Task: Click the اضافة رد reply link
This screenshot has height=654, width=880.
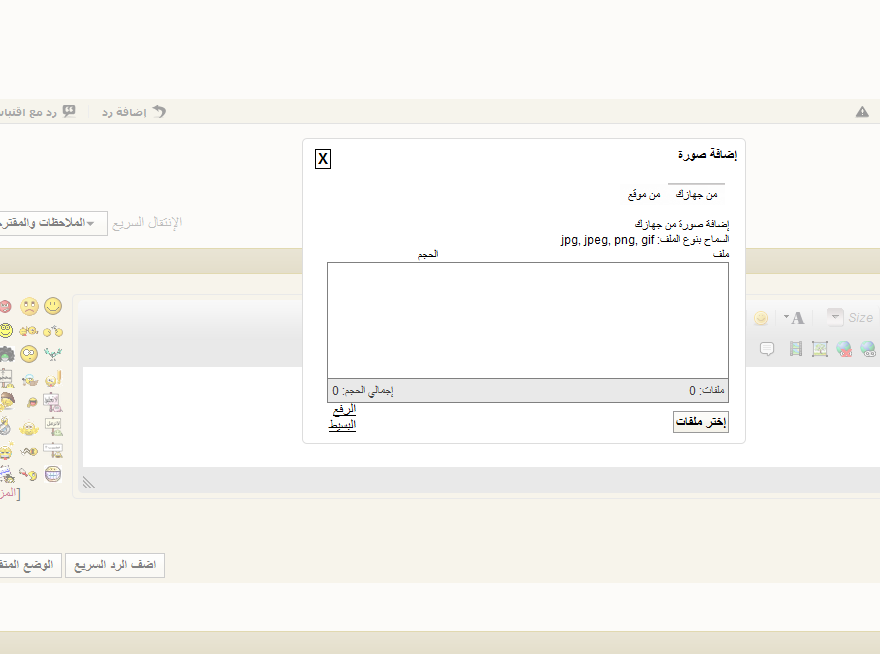Action: [x=134, y=112]
